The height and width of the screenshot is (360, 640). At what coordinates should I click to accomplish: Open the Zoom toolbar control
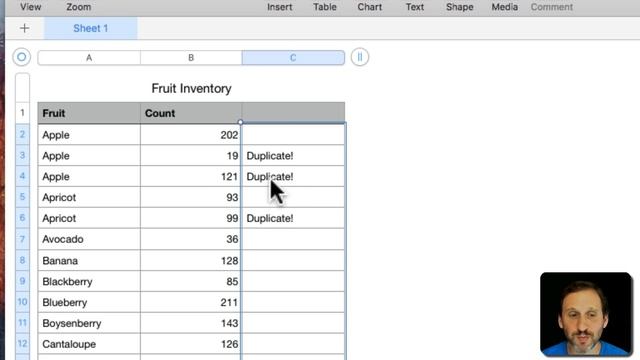[x=79, y=7]
